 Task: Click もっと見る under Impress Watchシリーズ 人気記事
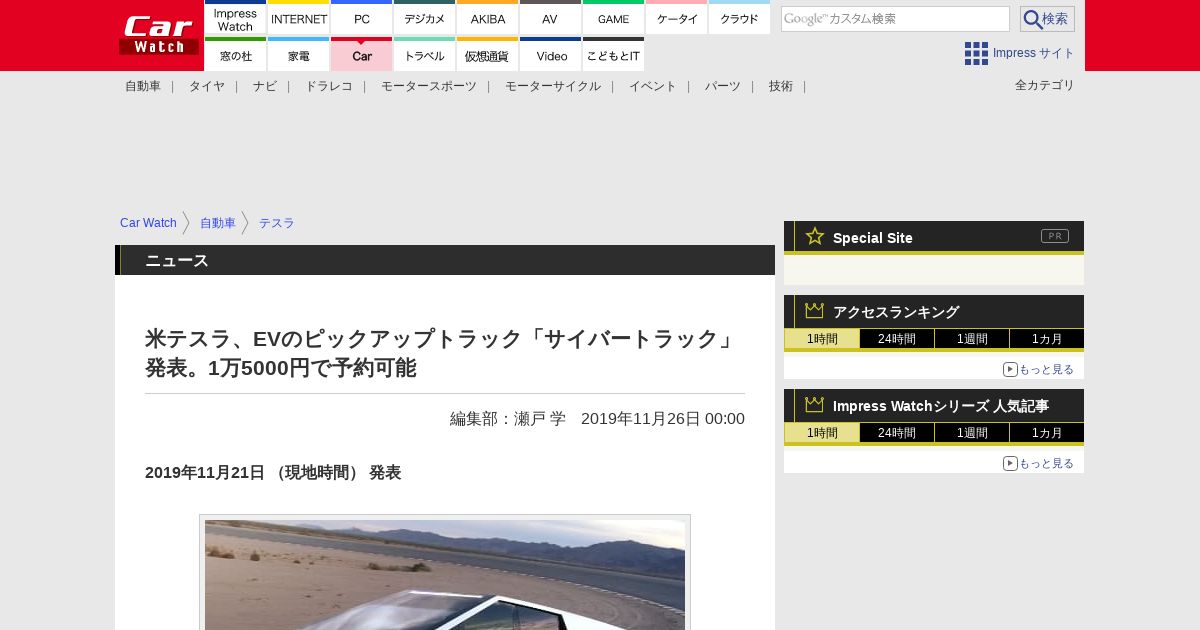(x=1039, y=463)
